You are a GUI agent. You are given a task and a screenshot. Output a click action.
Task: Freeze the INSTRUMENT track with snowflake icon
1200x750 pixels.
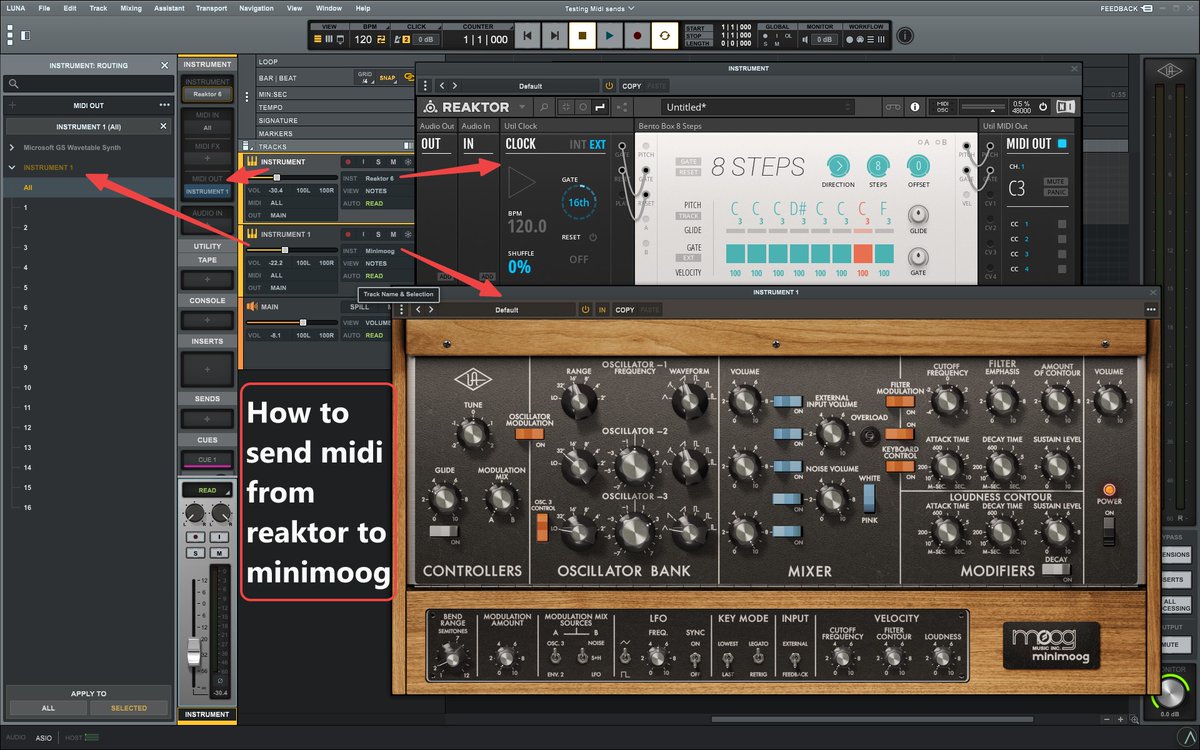point(407,162)
